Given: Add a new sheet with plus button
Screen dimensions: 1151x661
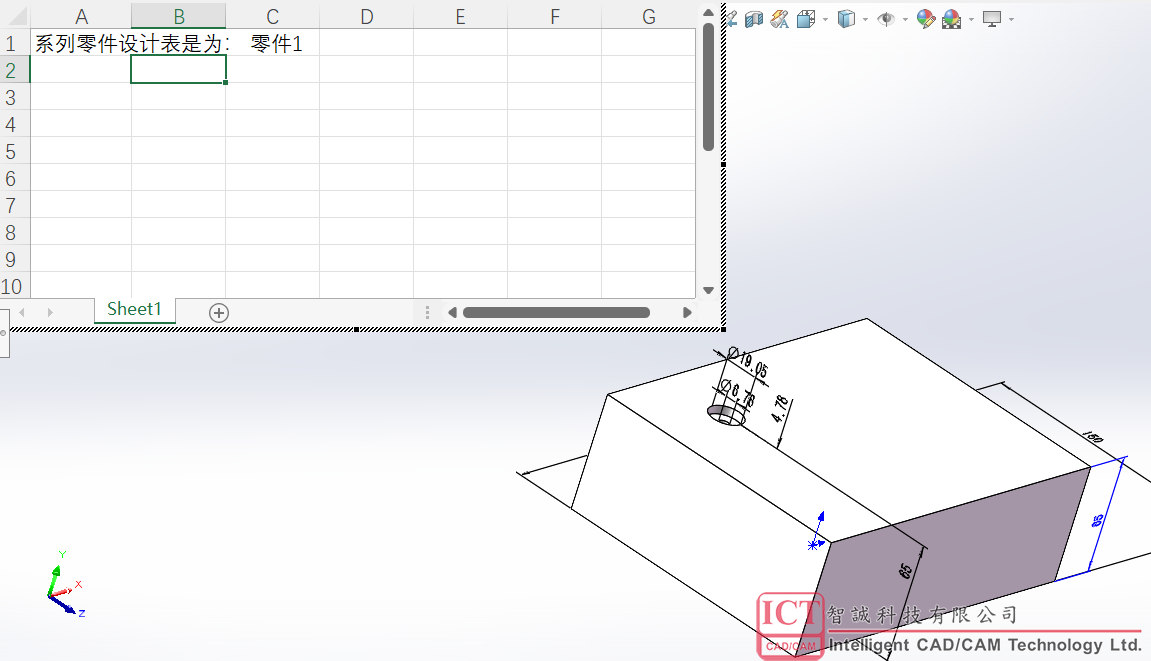Looking at the screenshot, I should (x=219, y=313).
